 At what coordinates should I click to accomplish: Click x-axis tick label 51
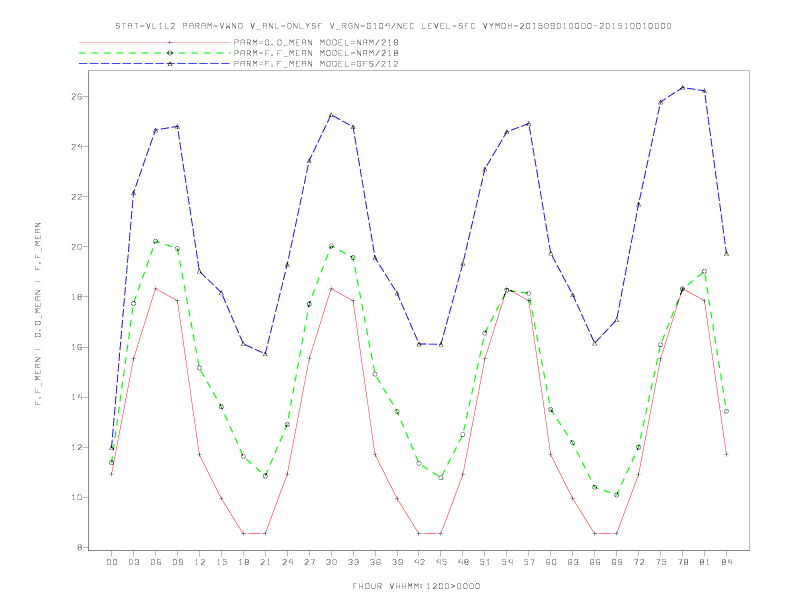pos(485,562)
